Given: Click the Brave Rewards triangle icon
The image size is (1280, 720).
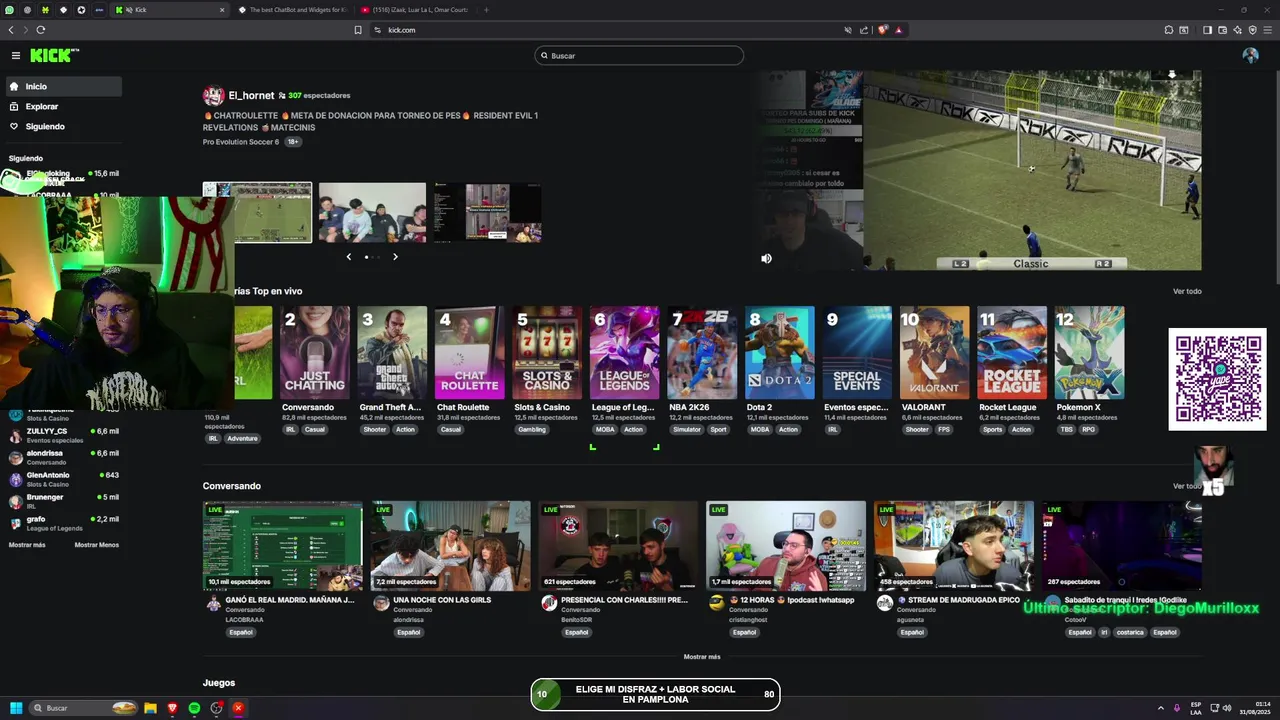Looking at the screenshot, I should [x=898, y=30].
